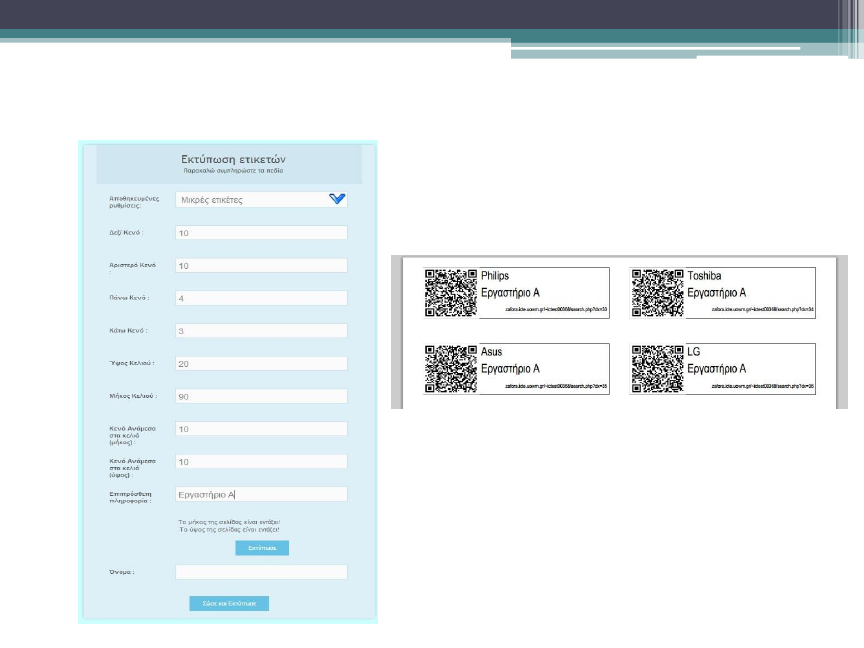Select the 'Πάνω Κενό' field with value 4
This screenshot has height=648, width=864.
point(261,298)
